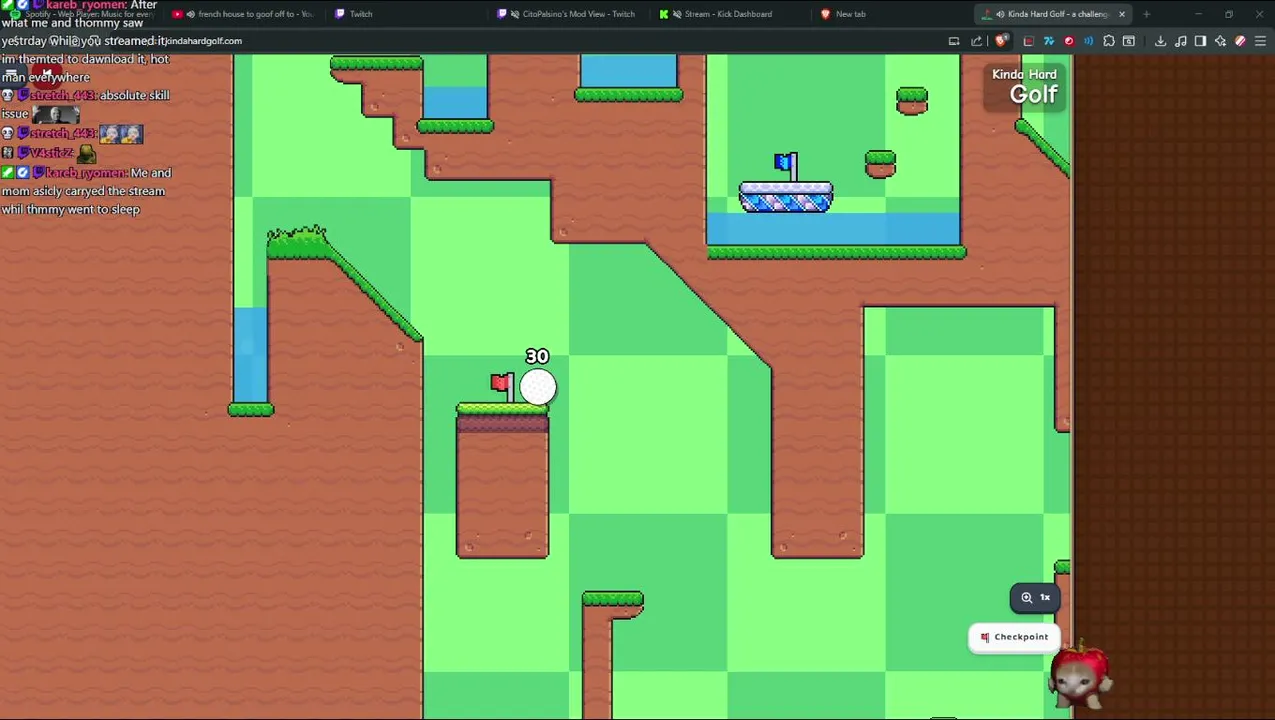Screen dimensions: 1275x720
Task: Click the strawberry cat sticker overlay
Action: click(x=1079, y=678)
